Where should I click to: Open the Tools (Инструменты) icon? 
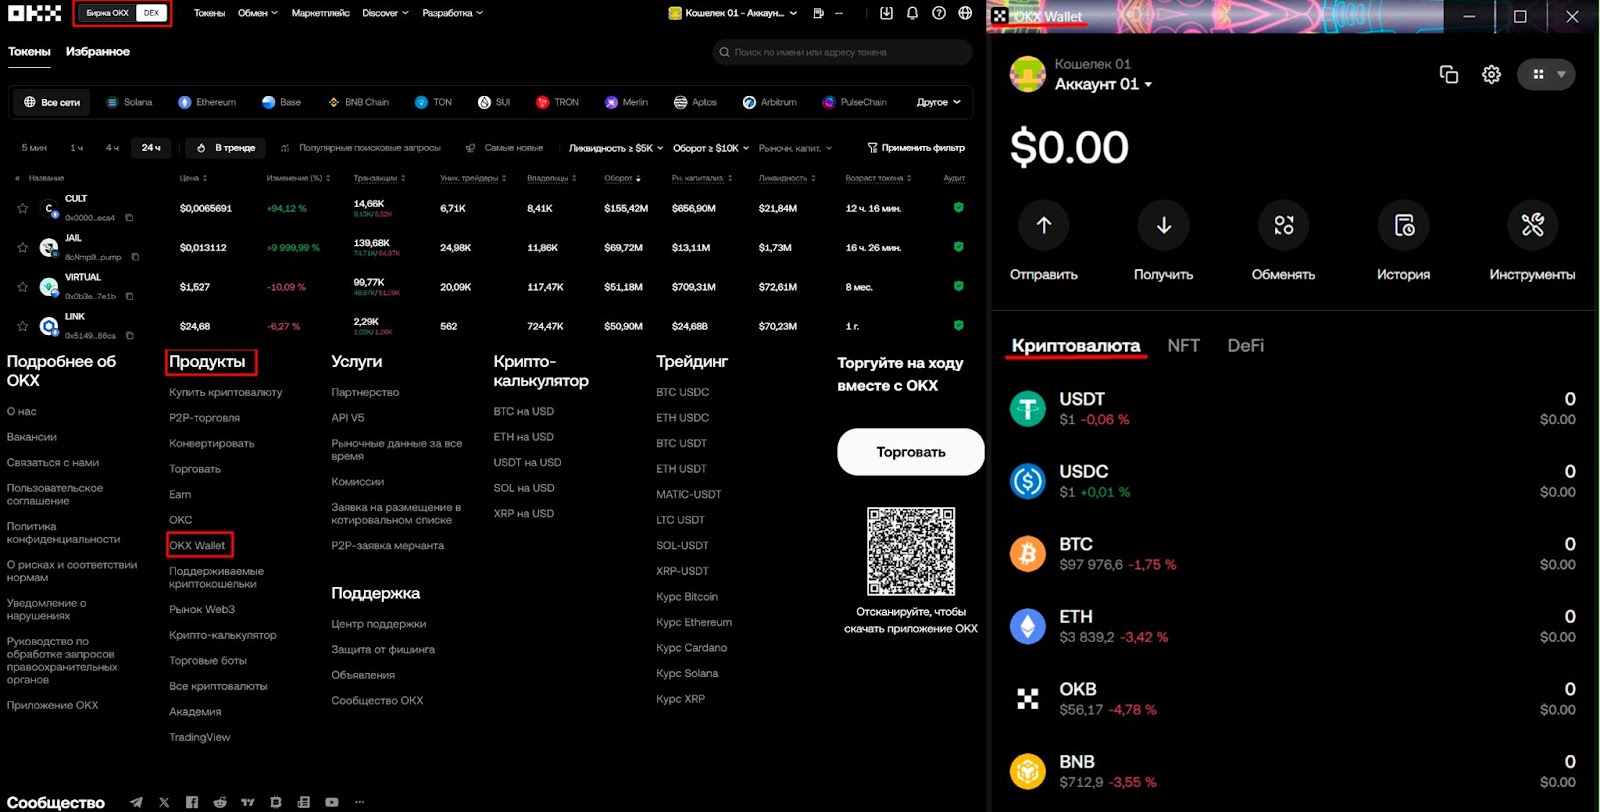tap(1532, 225)
